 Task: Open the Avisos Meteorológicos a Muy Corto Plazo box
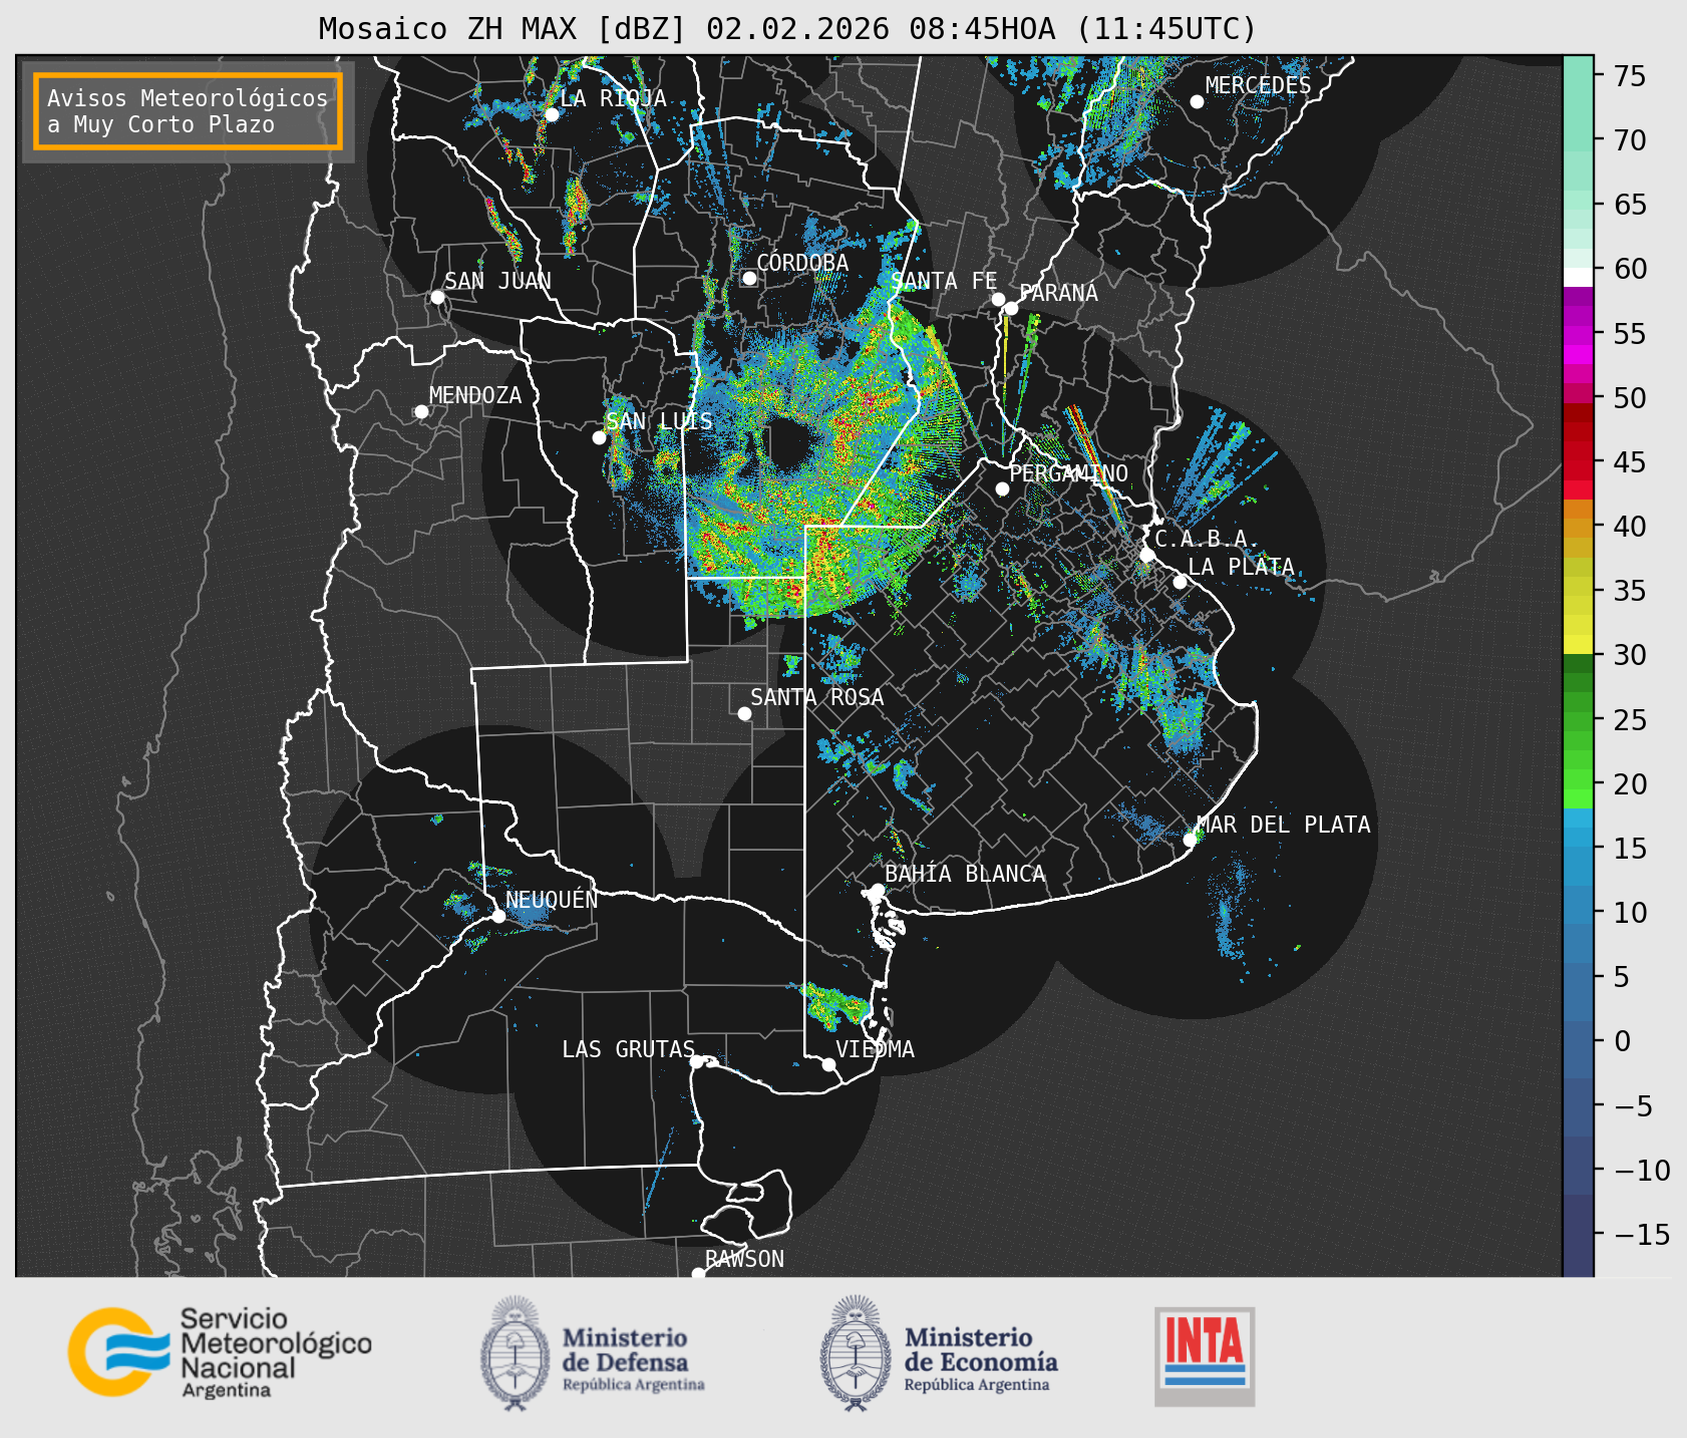188,111
